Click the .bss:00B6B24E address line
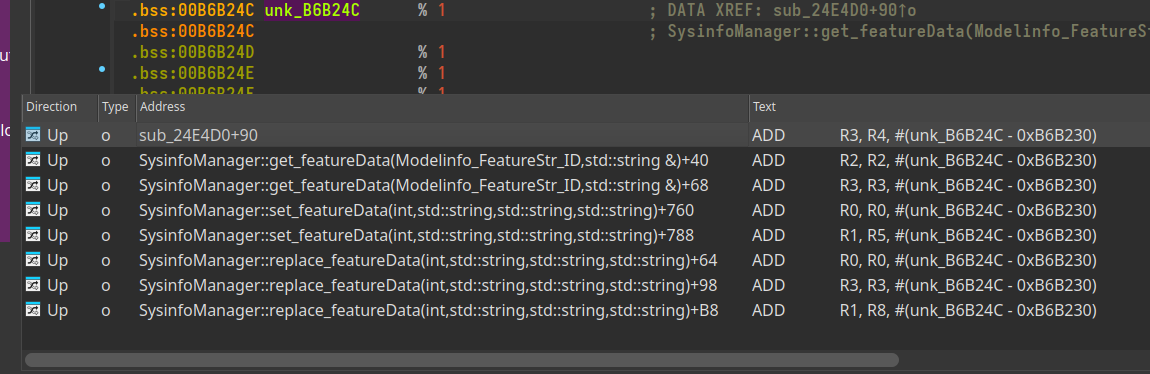Screen dimensions: 1150x374 point(193,73)
